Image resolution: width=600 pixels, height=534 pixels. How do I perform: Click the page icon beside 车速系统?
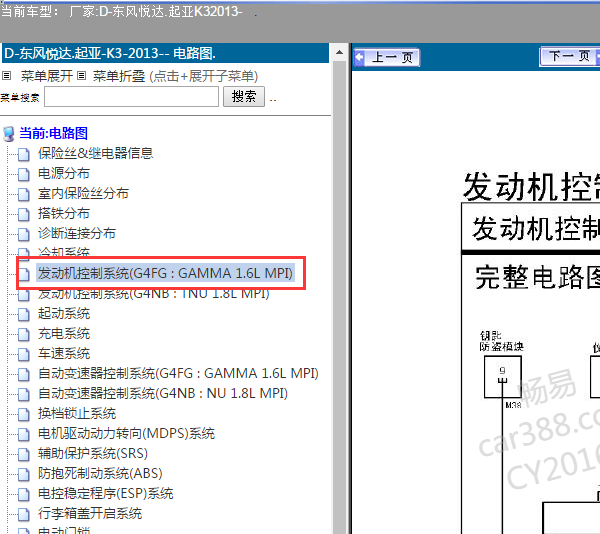(24, 354)
